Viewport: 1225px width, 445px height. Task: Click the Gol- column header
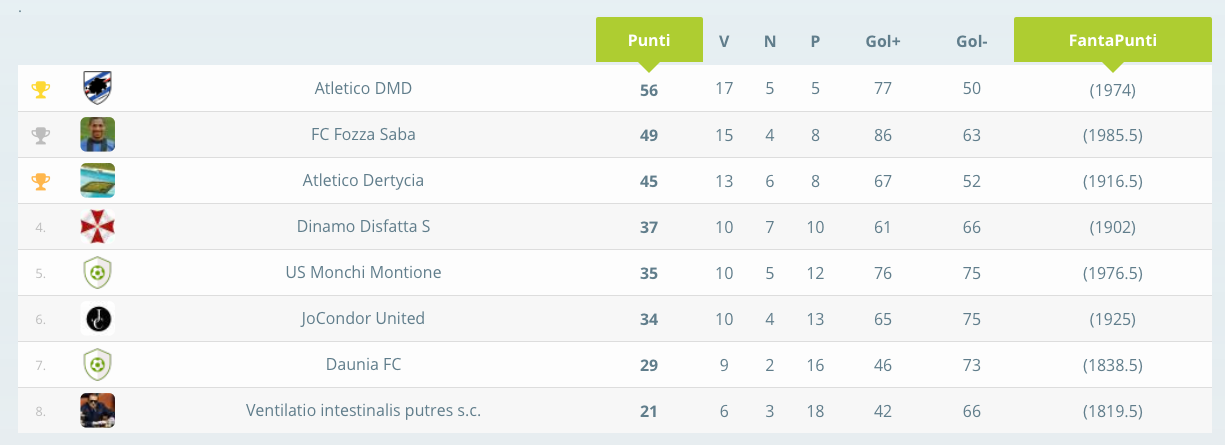(971, 42)
